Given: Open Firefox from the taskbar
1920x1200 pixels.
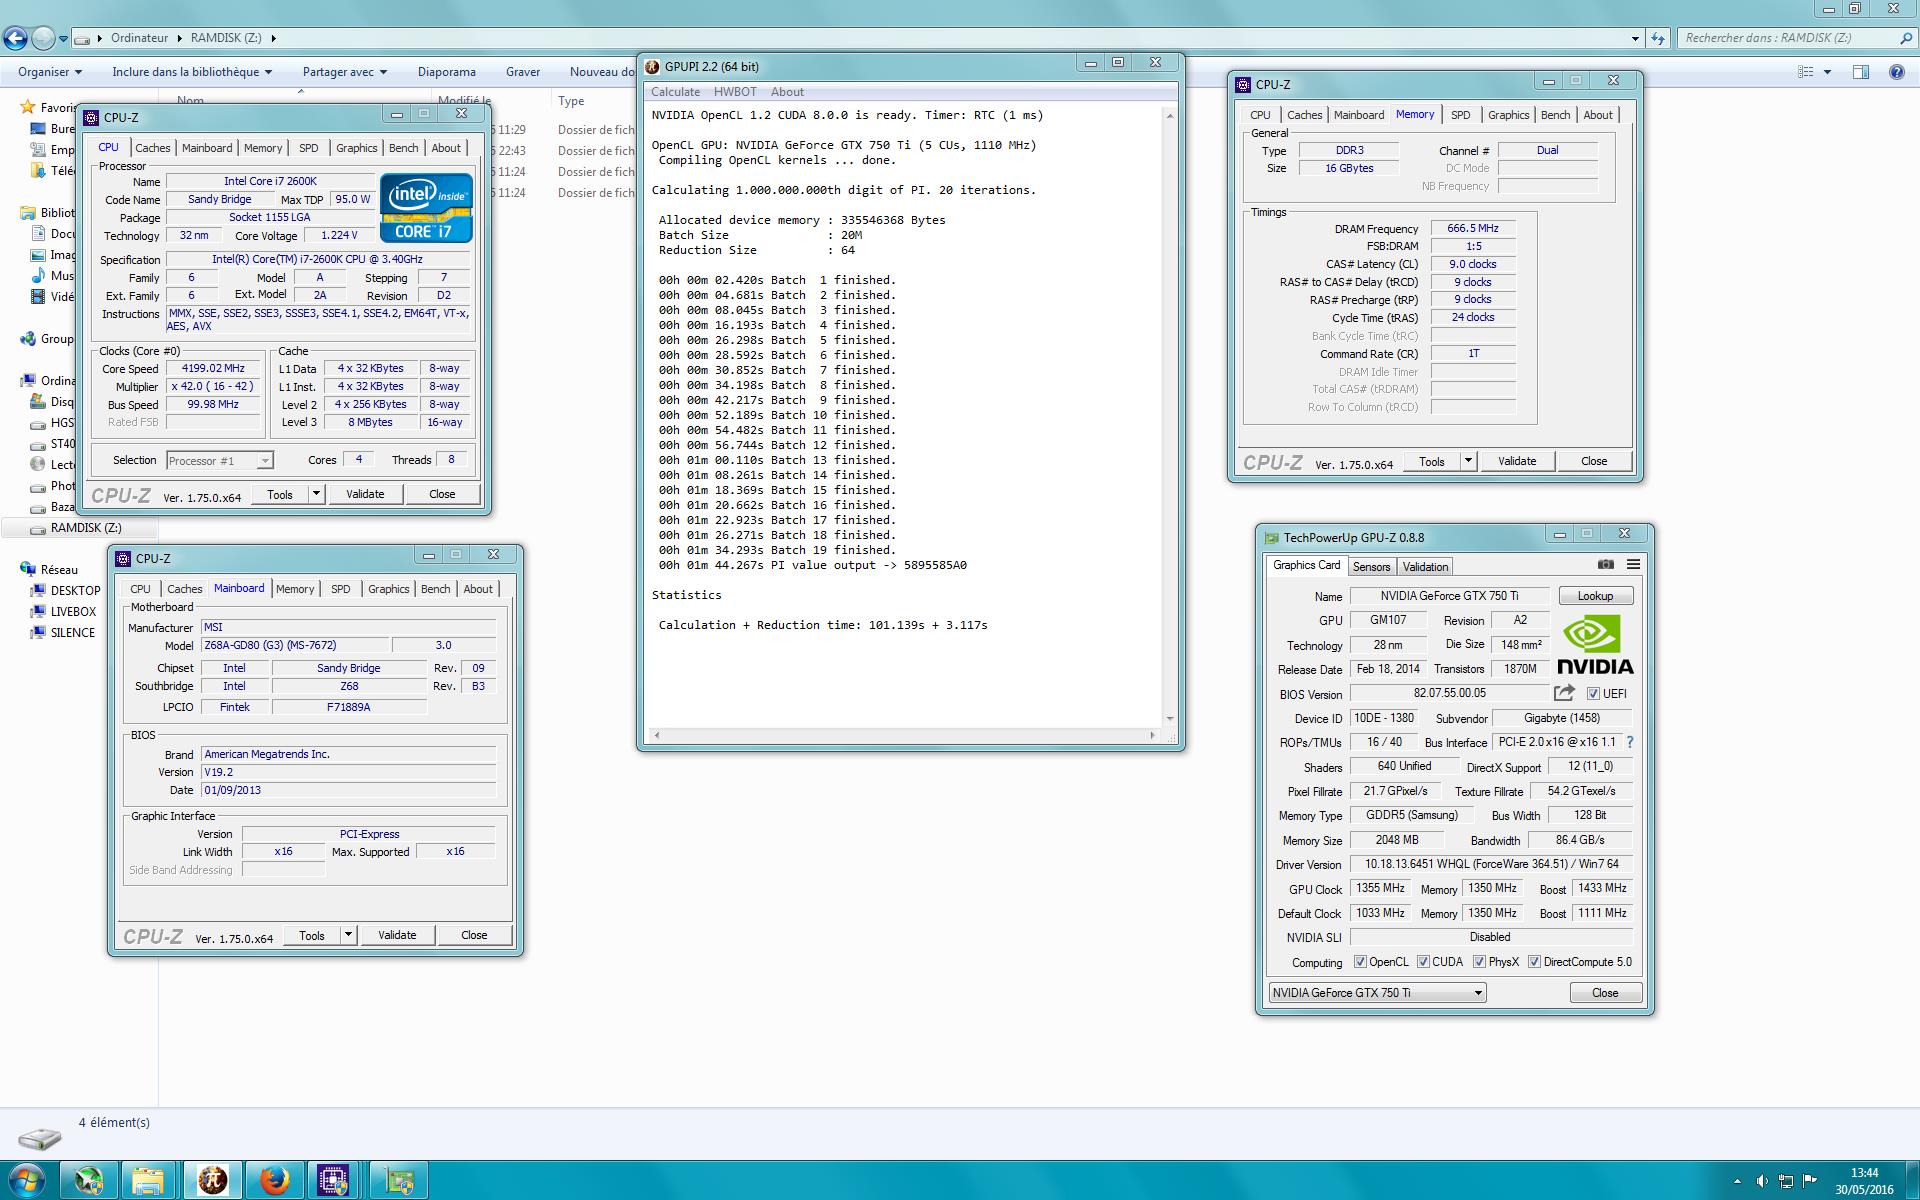Looking at the screenshot, I should click(x=274, y=1180).
